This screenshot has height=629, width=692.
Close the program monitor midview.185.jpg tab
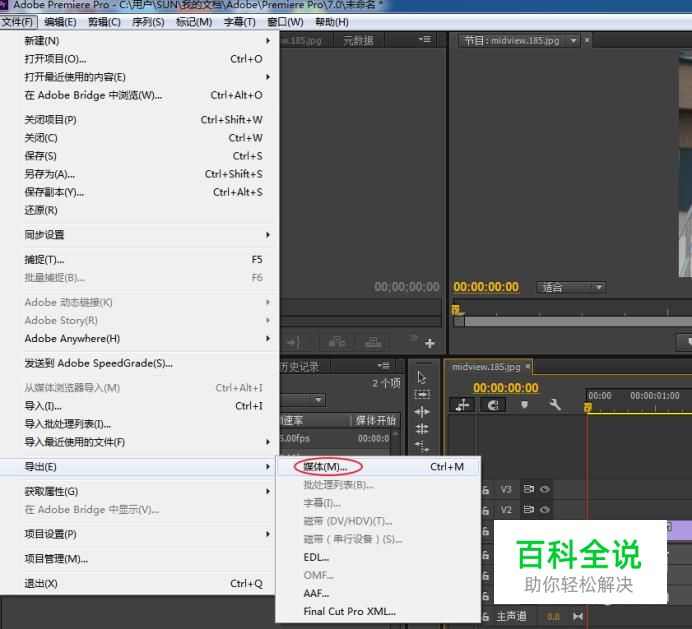587,40
